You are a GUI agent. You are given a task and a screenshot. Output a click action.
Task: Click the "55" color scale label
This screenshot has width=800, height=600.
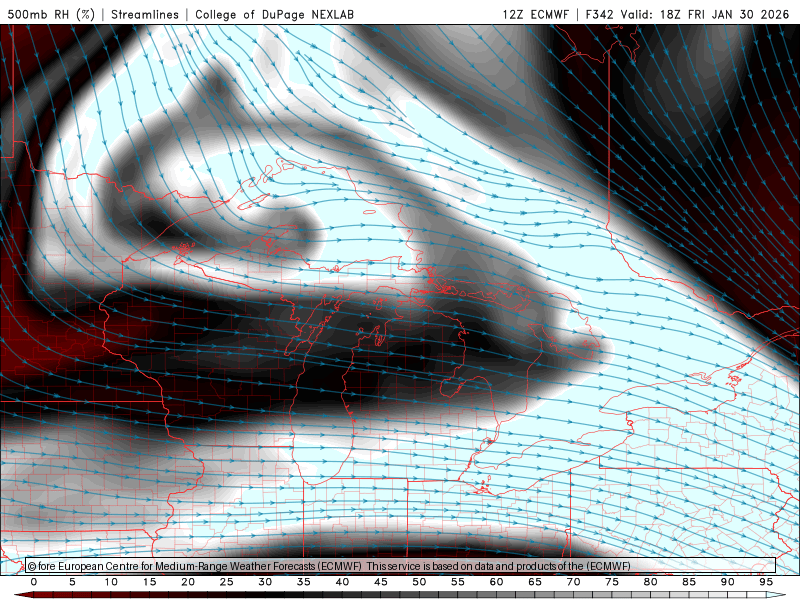(458, 582)
